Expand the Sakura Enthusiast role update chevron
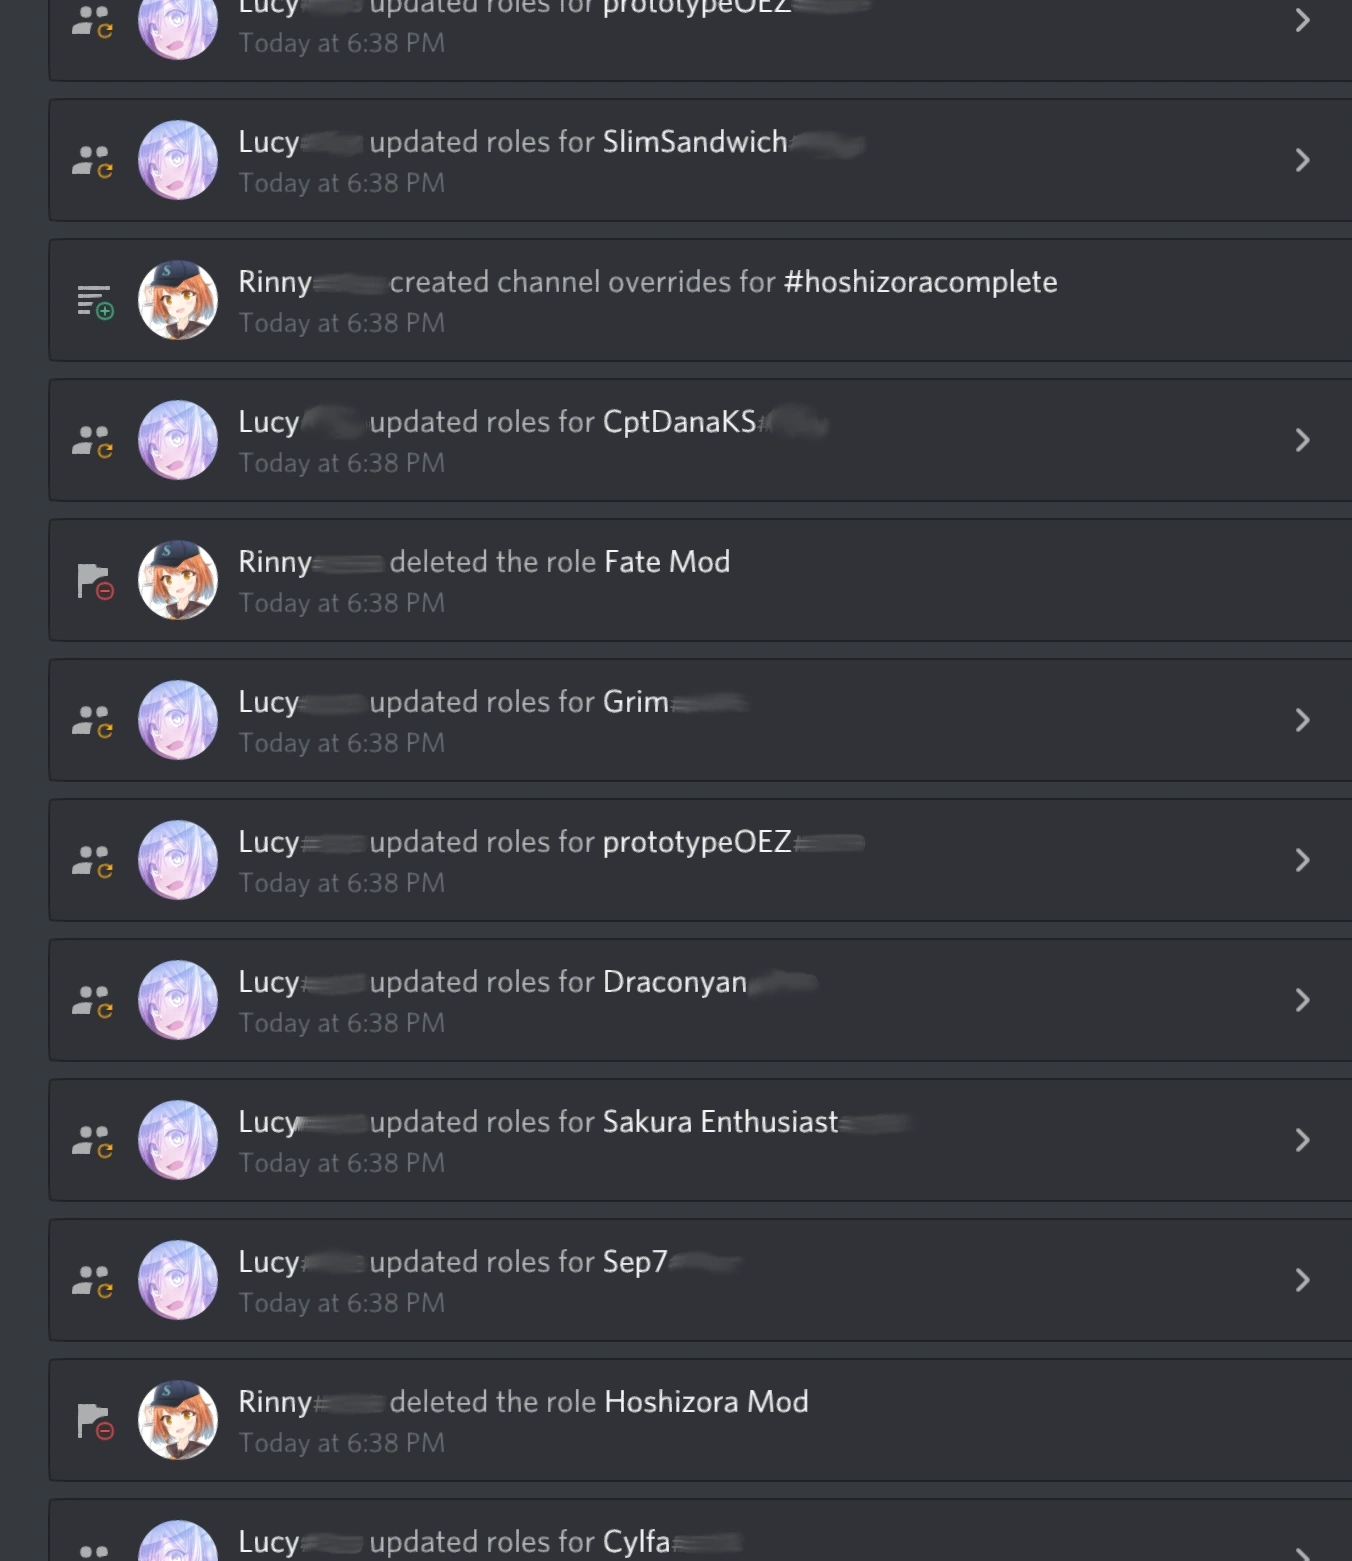 [1302, 1140]
